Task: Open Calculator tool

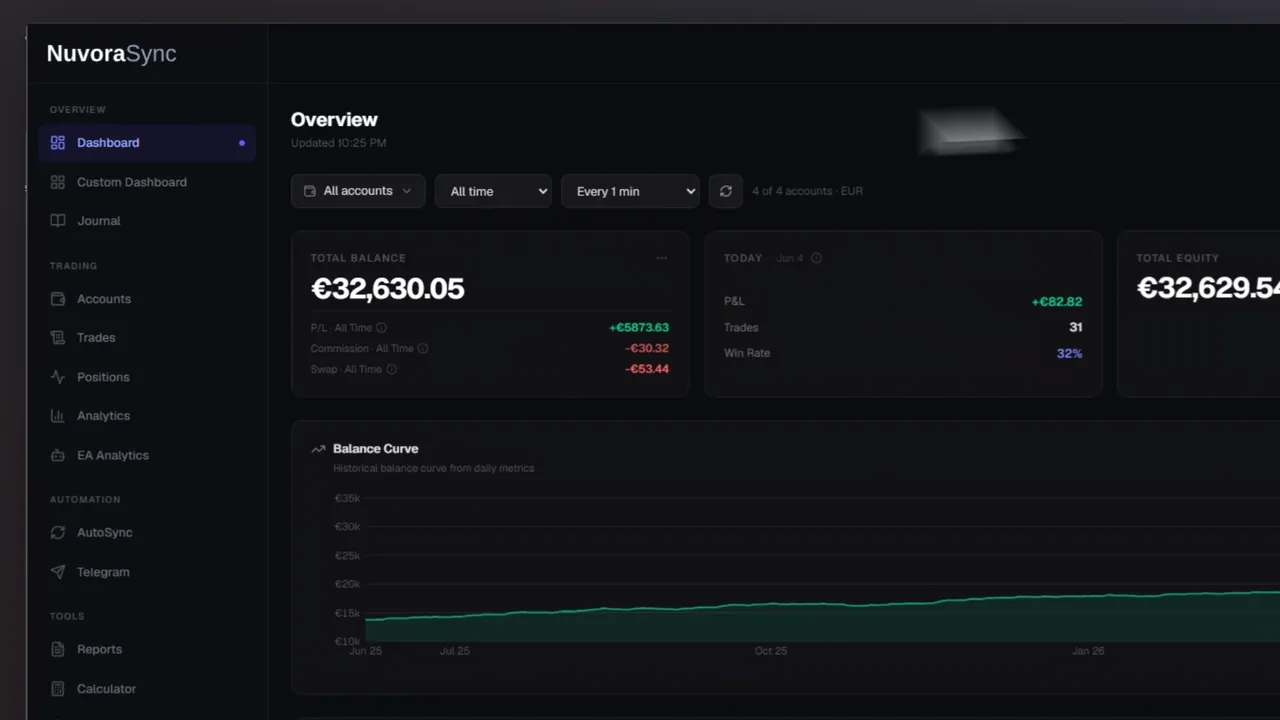Action: pyautogui.click(x=147, y=689)
